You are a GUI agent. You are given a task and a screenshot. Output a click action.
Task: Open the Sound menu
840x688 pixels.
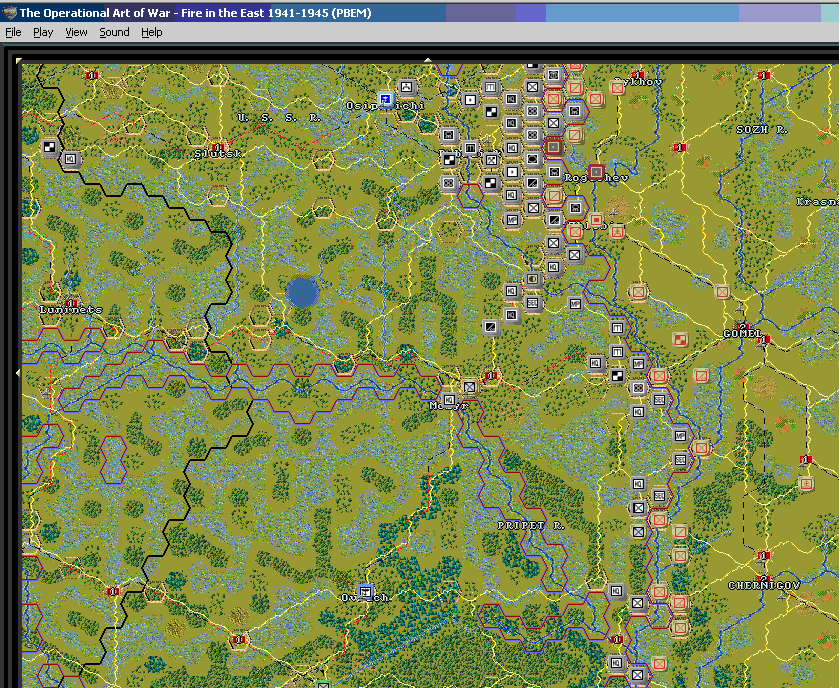(114, 32)
